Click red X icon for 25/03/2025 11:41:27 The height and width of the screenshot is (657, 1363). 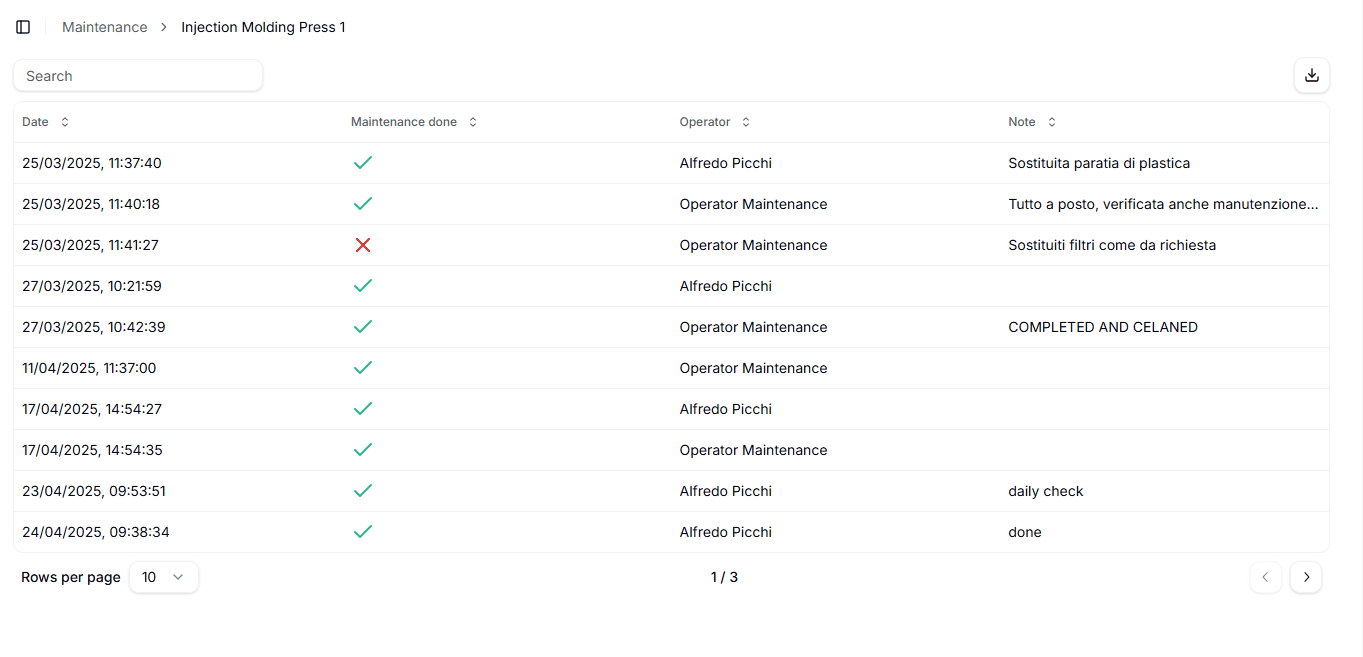click(x=363, y=245)
